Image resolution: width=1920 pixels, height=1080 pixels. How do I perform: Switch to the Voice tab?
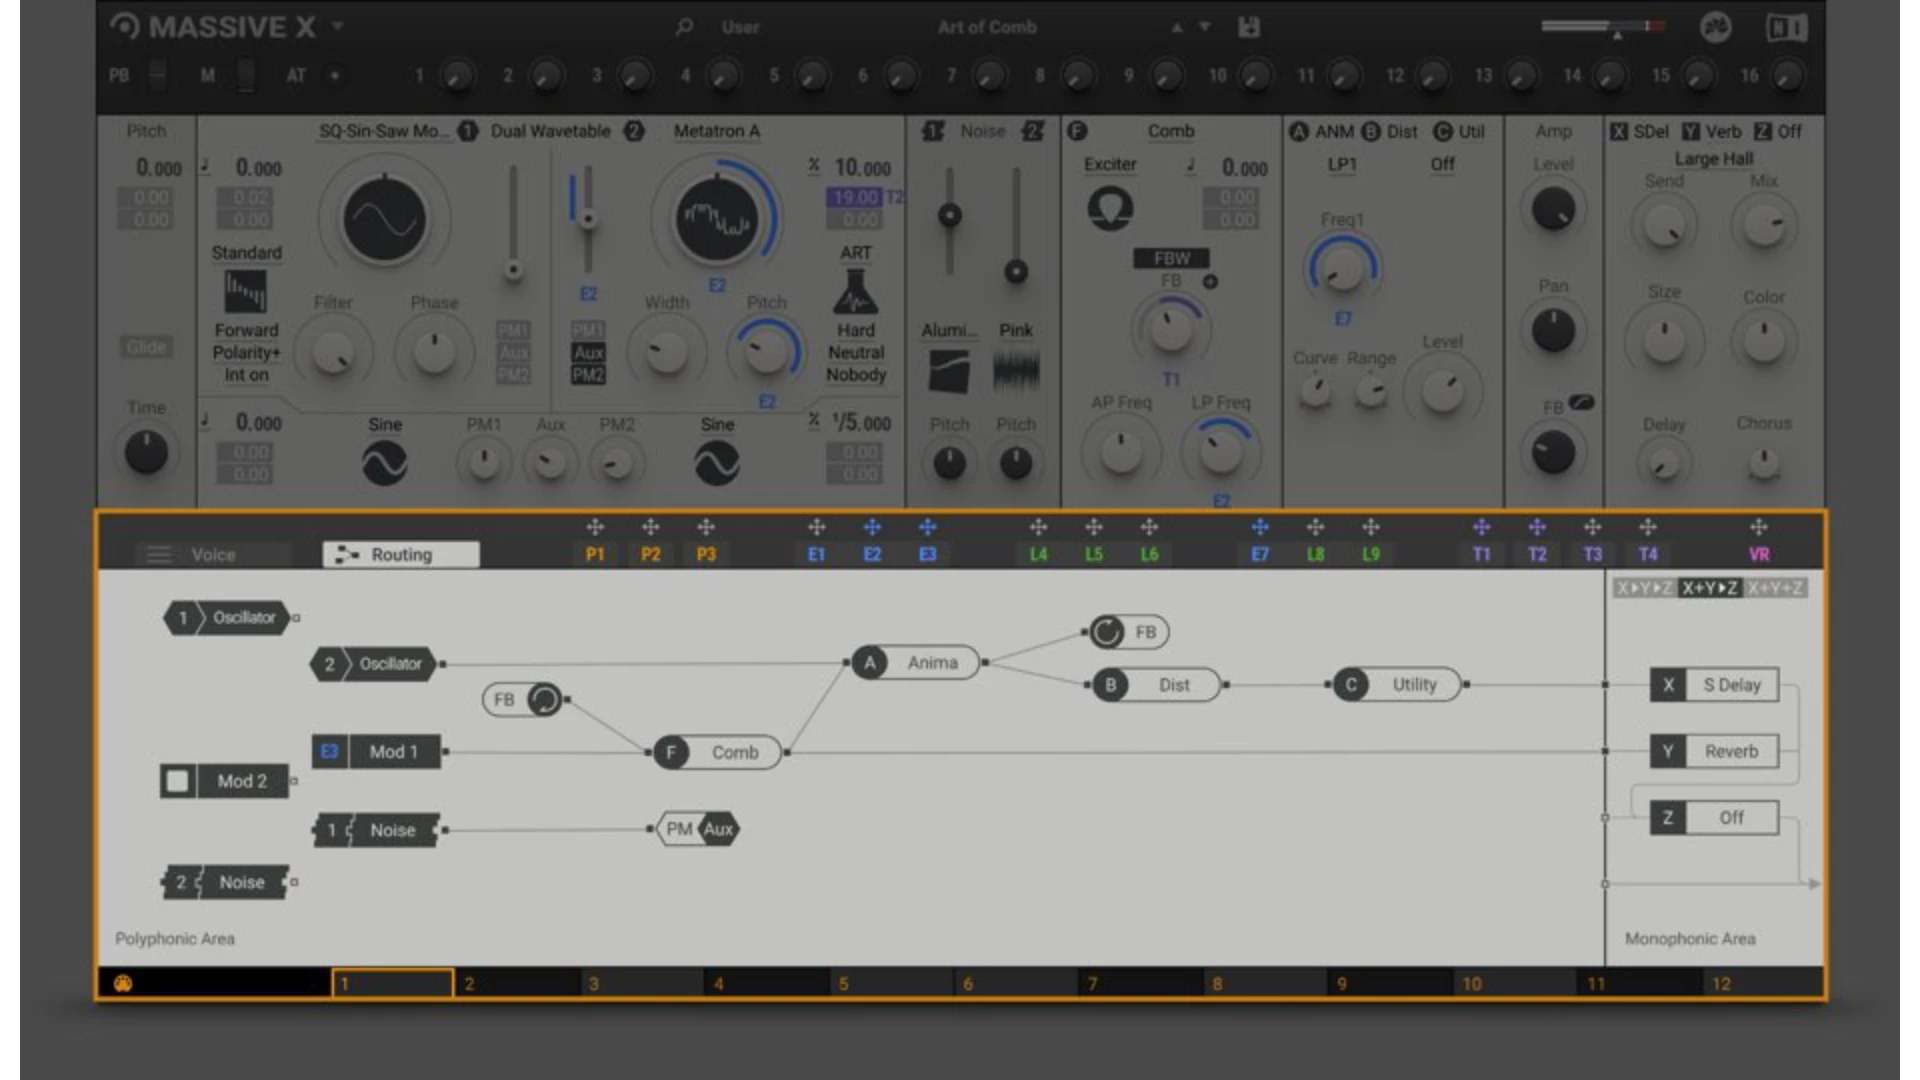click(x=213, y=554)
